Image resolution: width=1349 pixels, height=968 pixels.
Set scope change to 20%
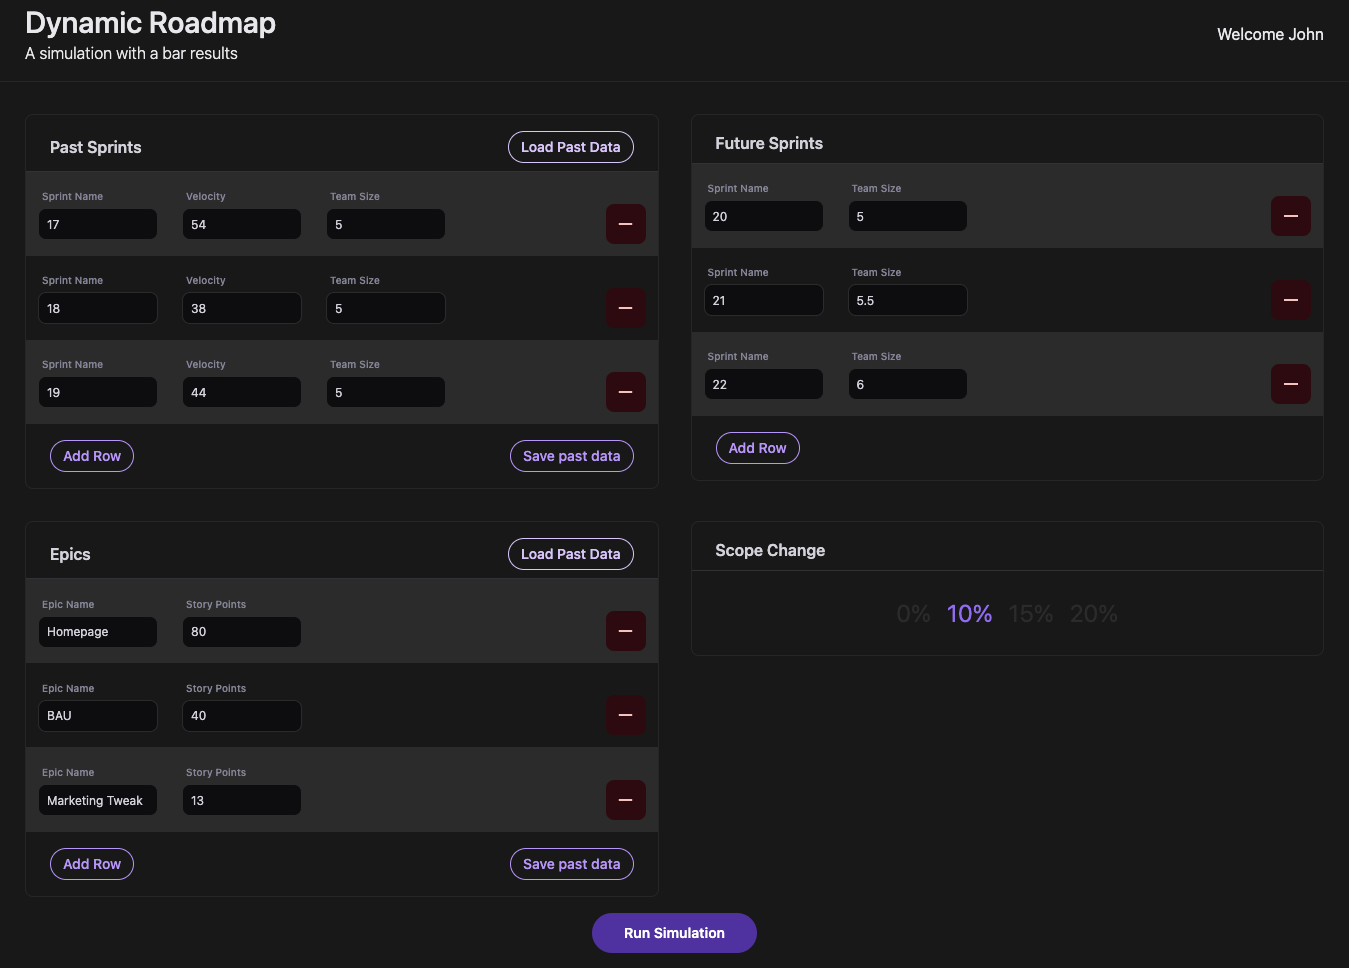click(1093, 614)
